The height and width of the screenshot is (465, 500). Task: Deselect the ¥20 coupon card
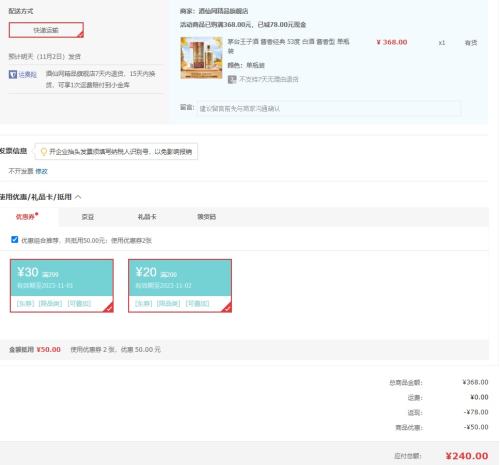[180, 286]
